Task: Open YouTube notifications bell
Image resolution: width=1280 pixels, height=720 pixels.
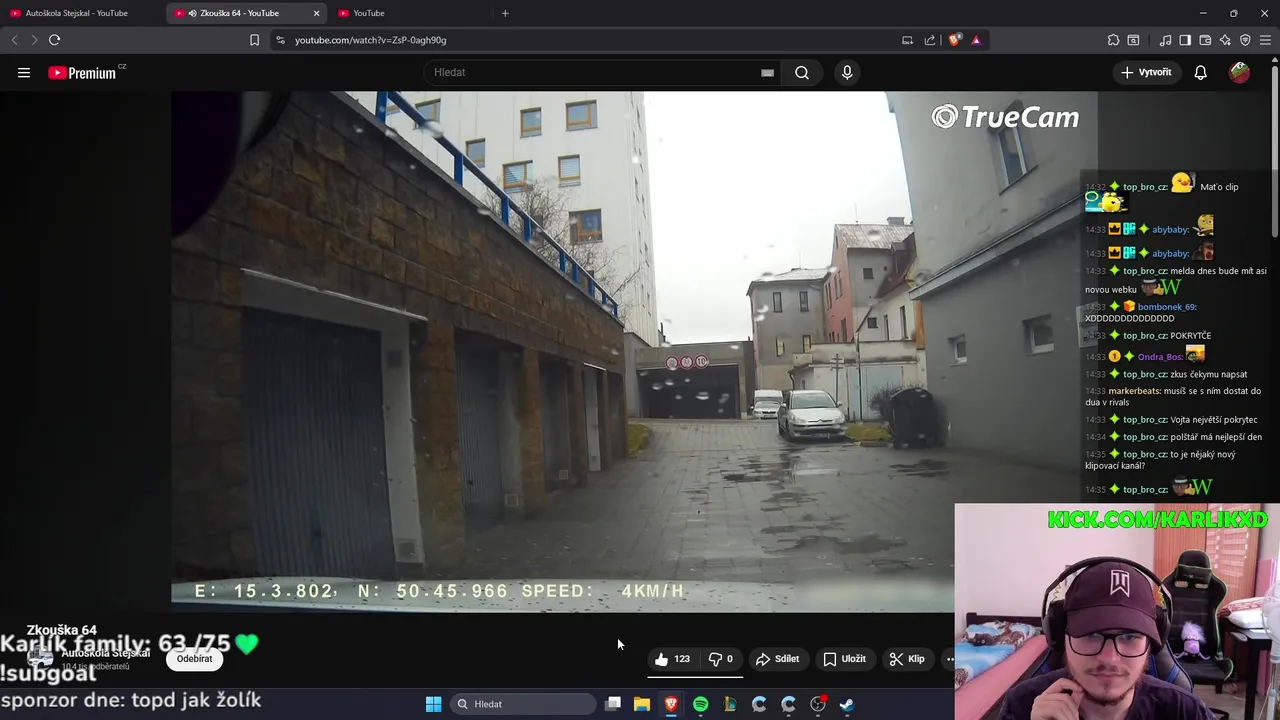Action: click(1201, 72)
